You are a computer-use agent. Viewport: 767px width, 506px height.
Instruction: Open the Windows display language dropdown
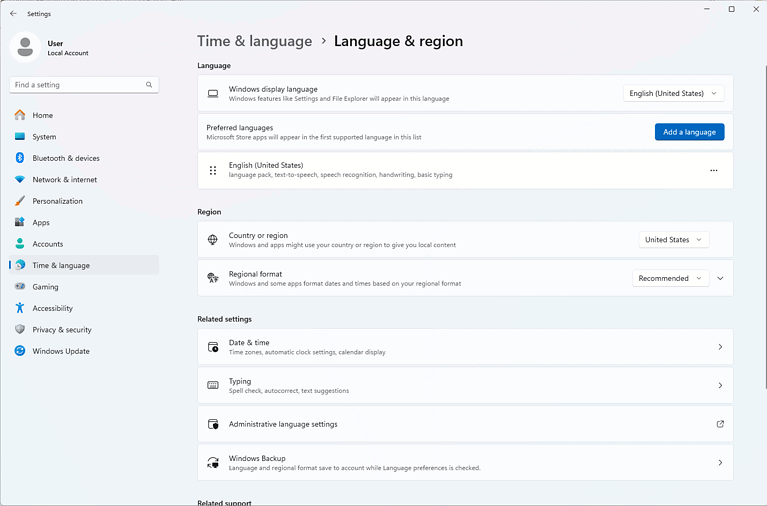(x=673, y=93)
